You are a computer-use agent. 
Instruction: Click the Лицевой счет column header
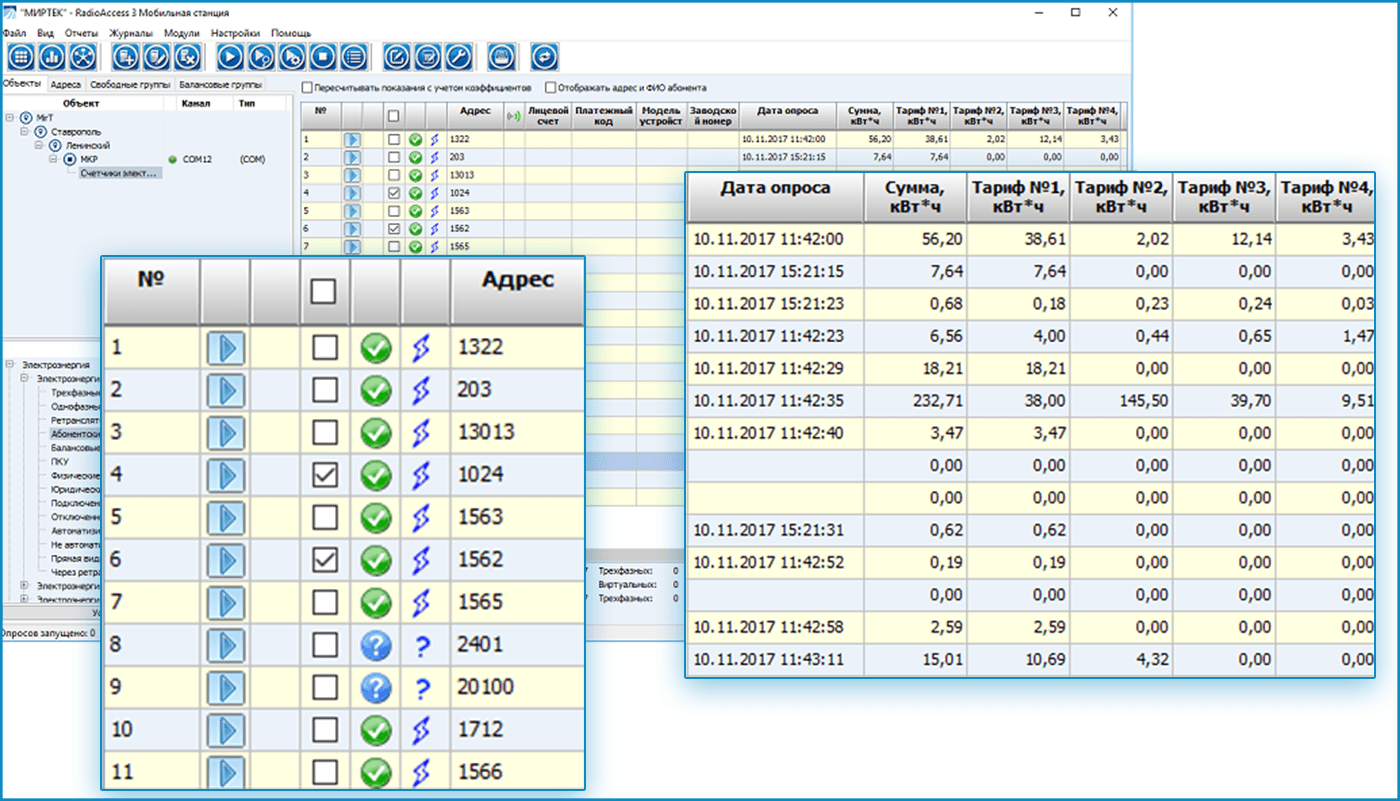click(x=548, y=116)
